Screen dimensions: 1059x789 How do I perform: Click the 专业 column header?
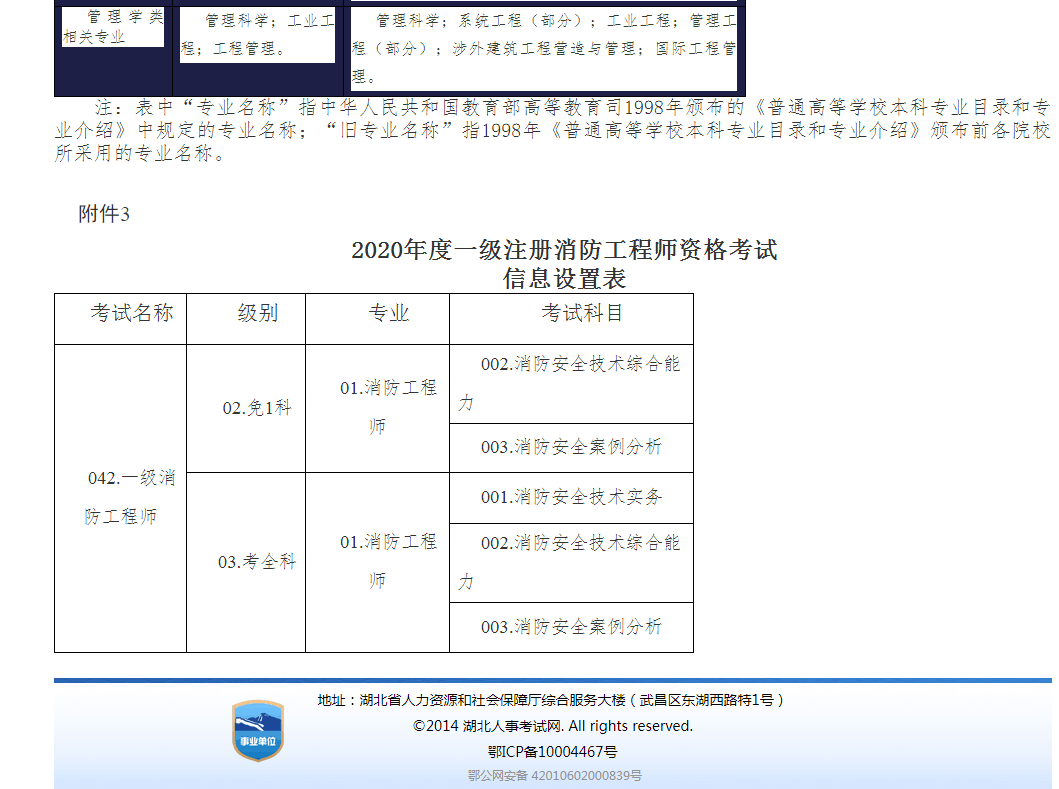(x=377, y=315)
